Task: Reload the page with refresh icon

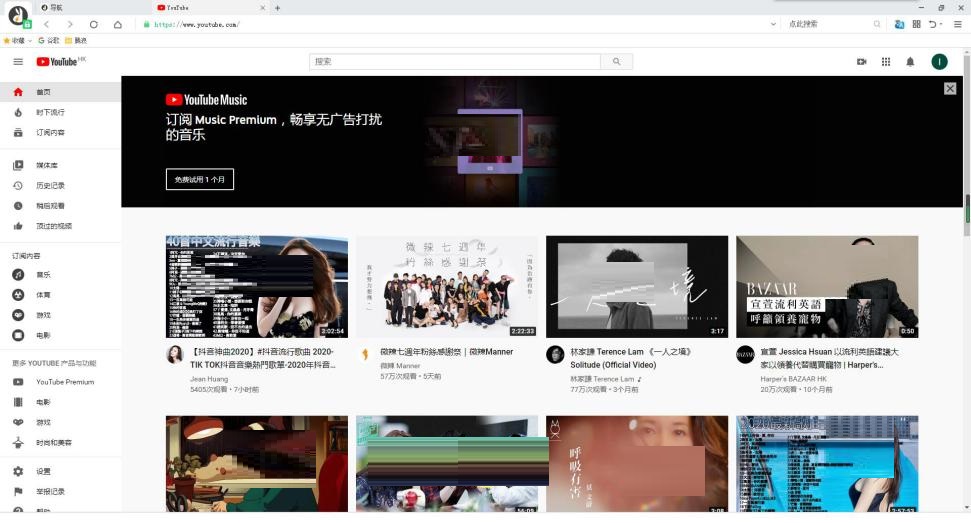Action: [94, 24]
